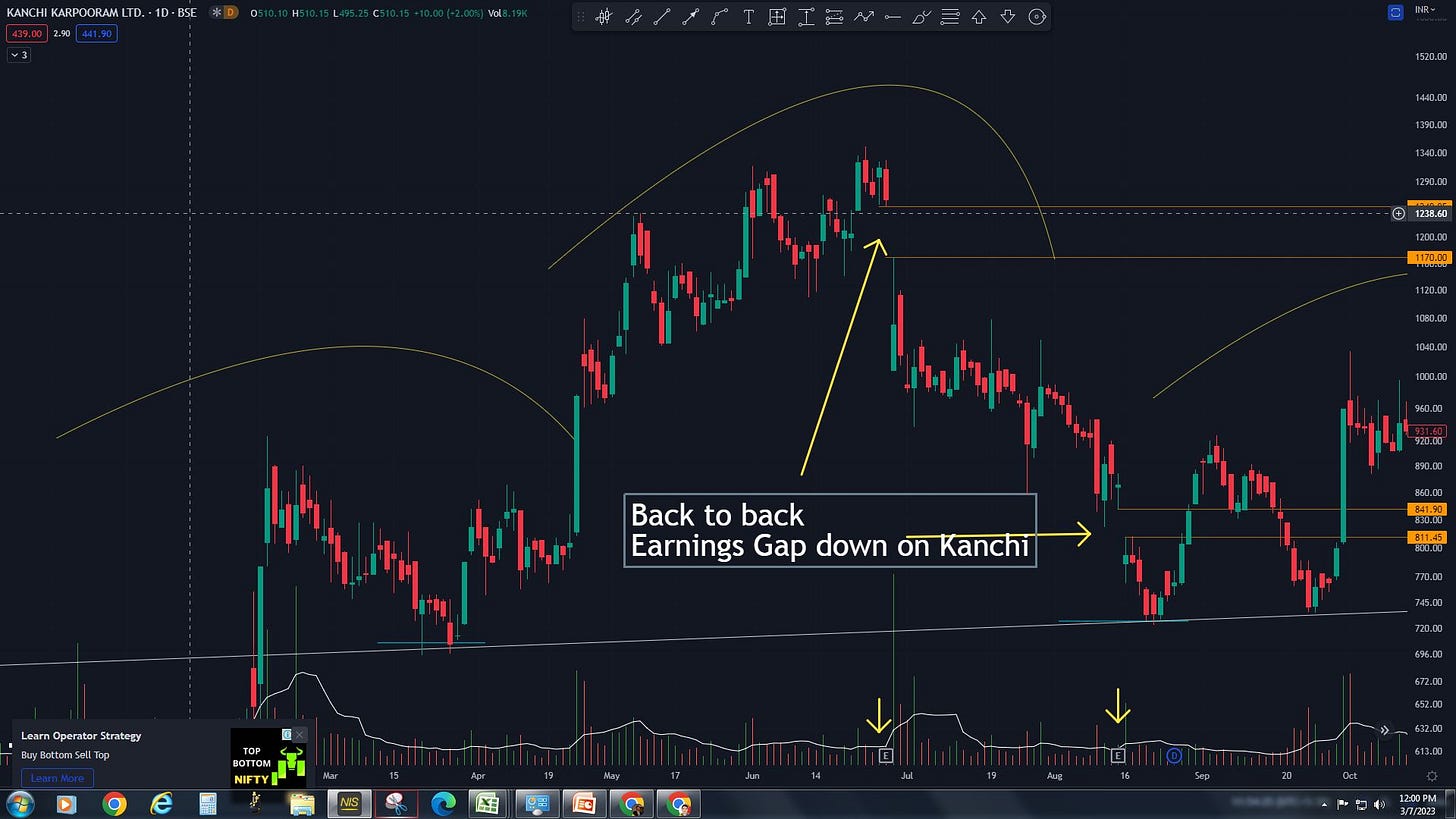1456x819 pixels.
Task: Select the Fibonacci retracement tool
Action: [x=834, y=17]
